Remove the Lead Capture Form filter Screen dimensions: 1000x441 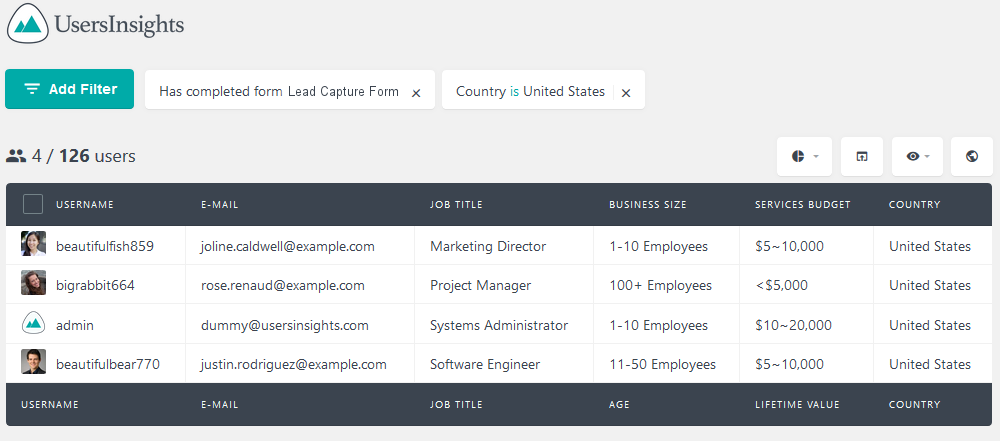tap(416, 93)
